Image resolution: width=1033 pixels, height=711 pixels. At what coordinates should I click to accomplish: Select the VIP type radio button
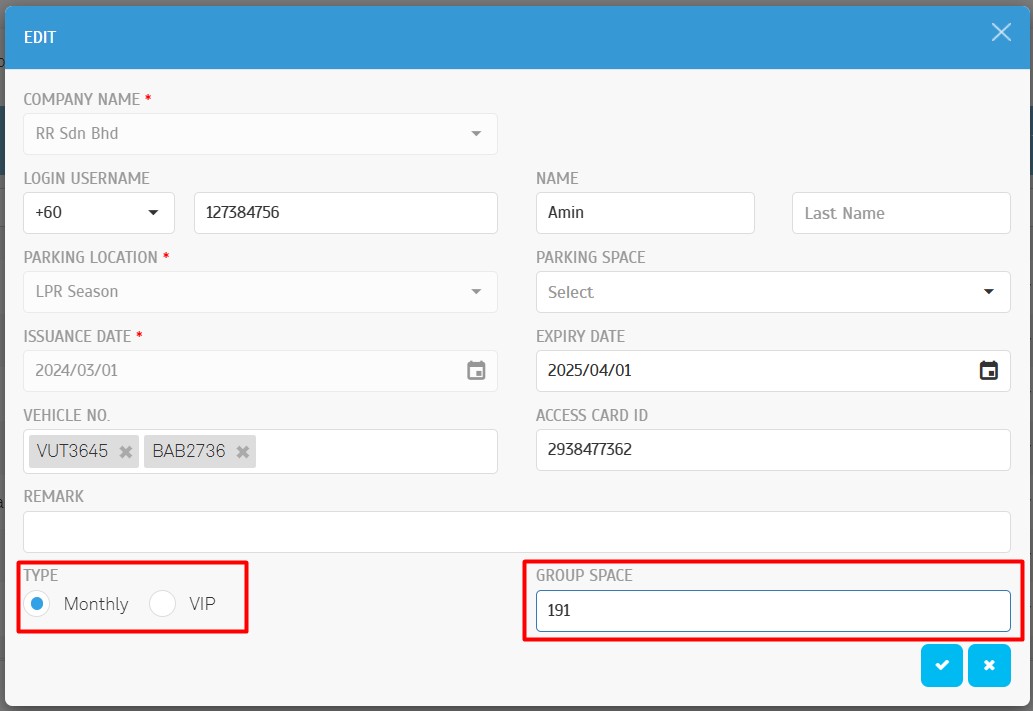pos(162,604)
